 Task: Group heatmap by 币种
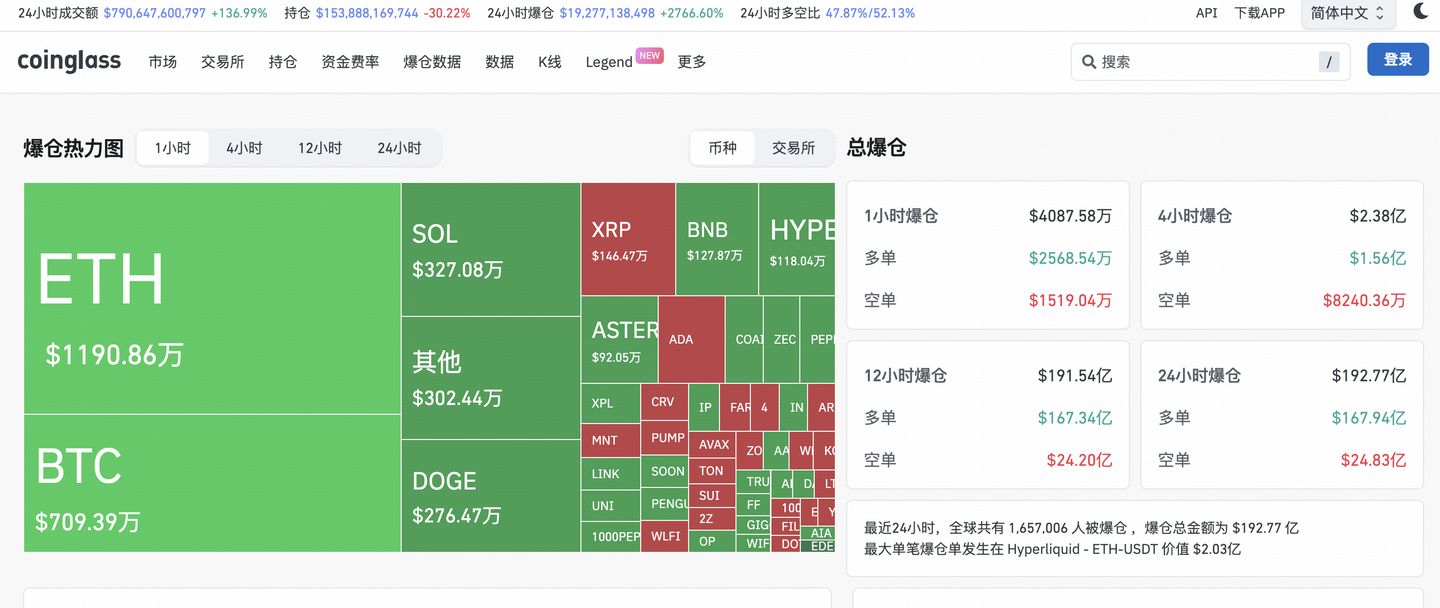pyautogui.click(x=722, y=148)
